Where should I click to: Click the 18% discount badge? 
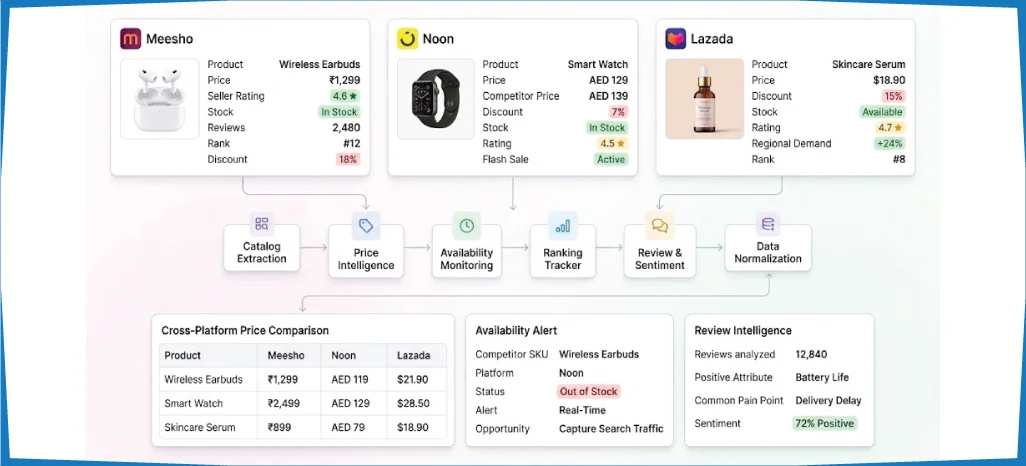tap(348, 159)
